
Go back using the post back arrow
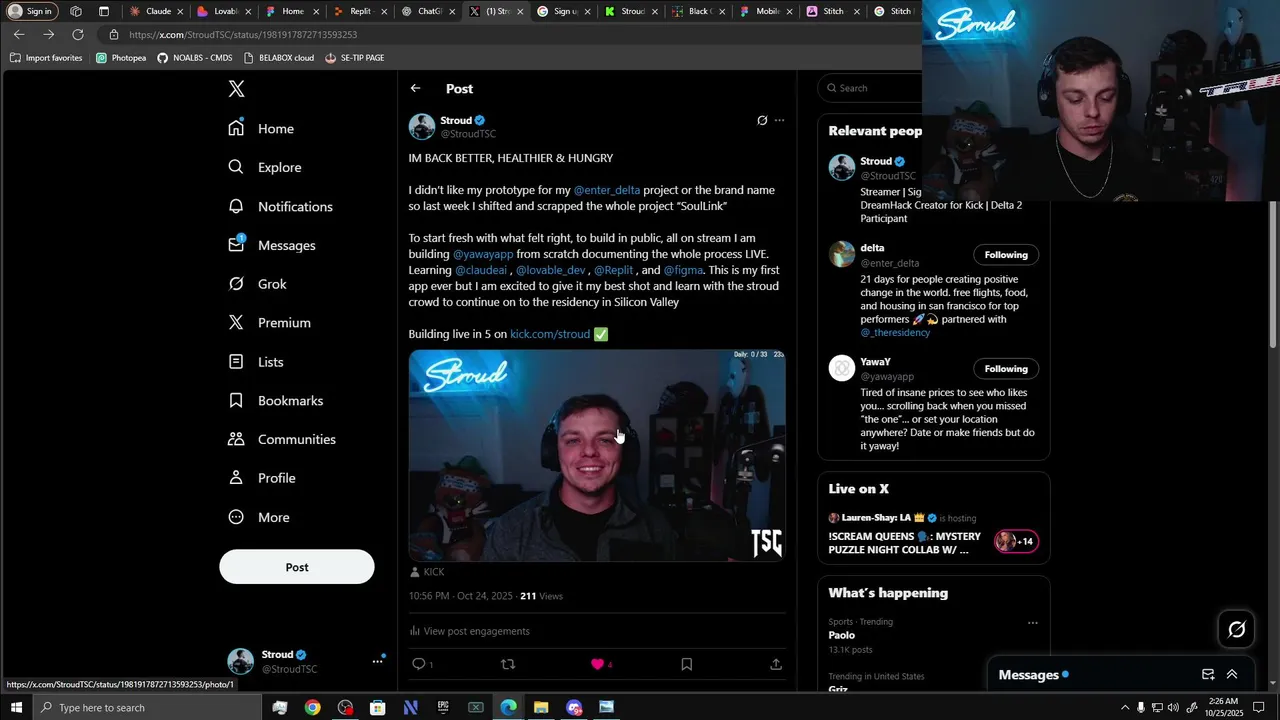pyautogui.click(x=415, y=89)
